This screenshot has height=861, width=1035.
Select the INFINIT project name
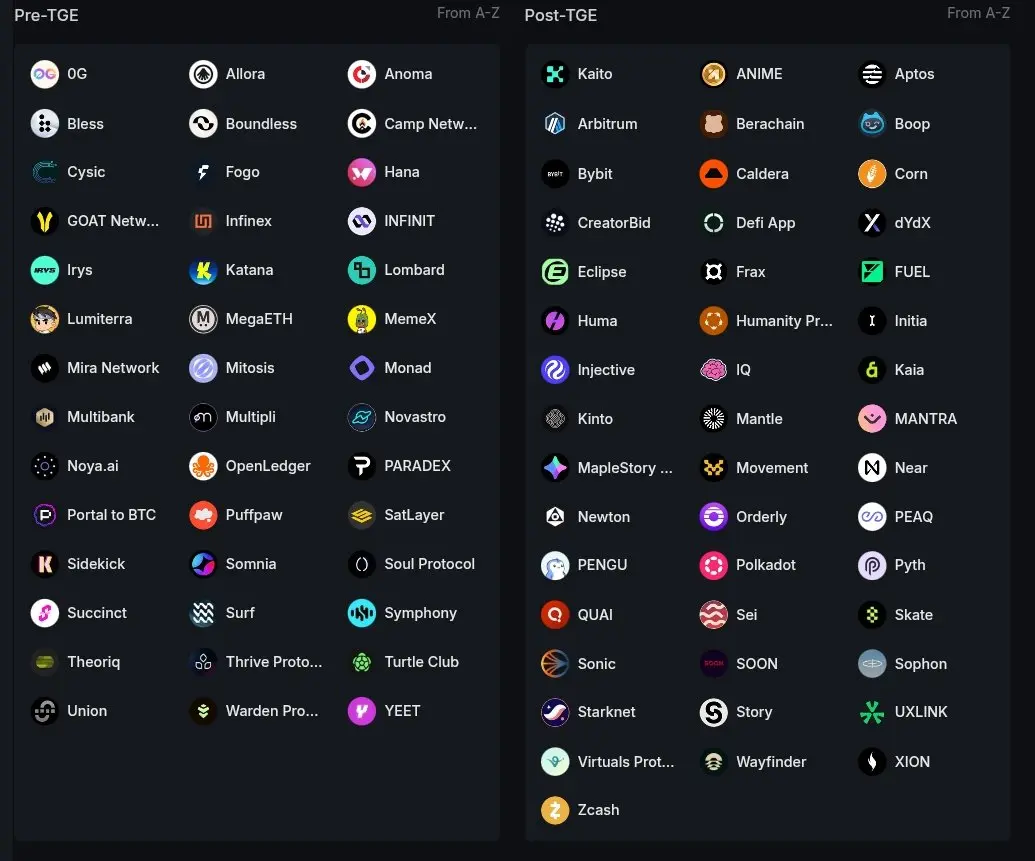409,221
